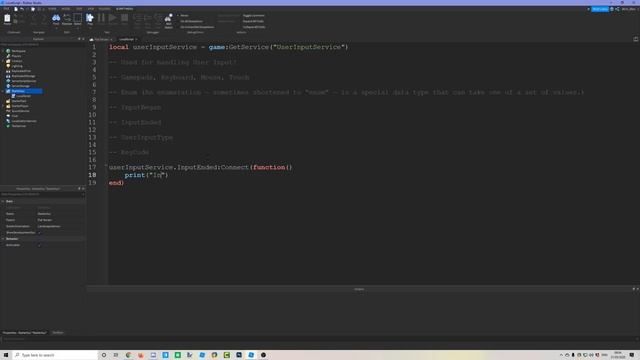Click the Pause playback icon
The height and width of the screenshot is (360, 640).
click(101, 18)
